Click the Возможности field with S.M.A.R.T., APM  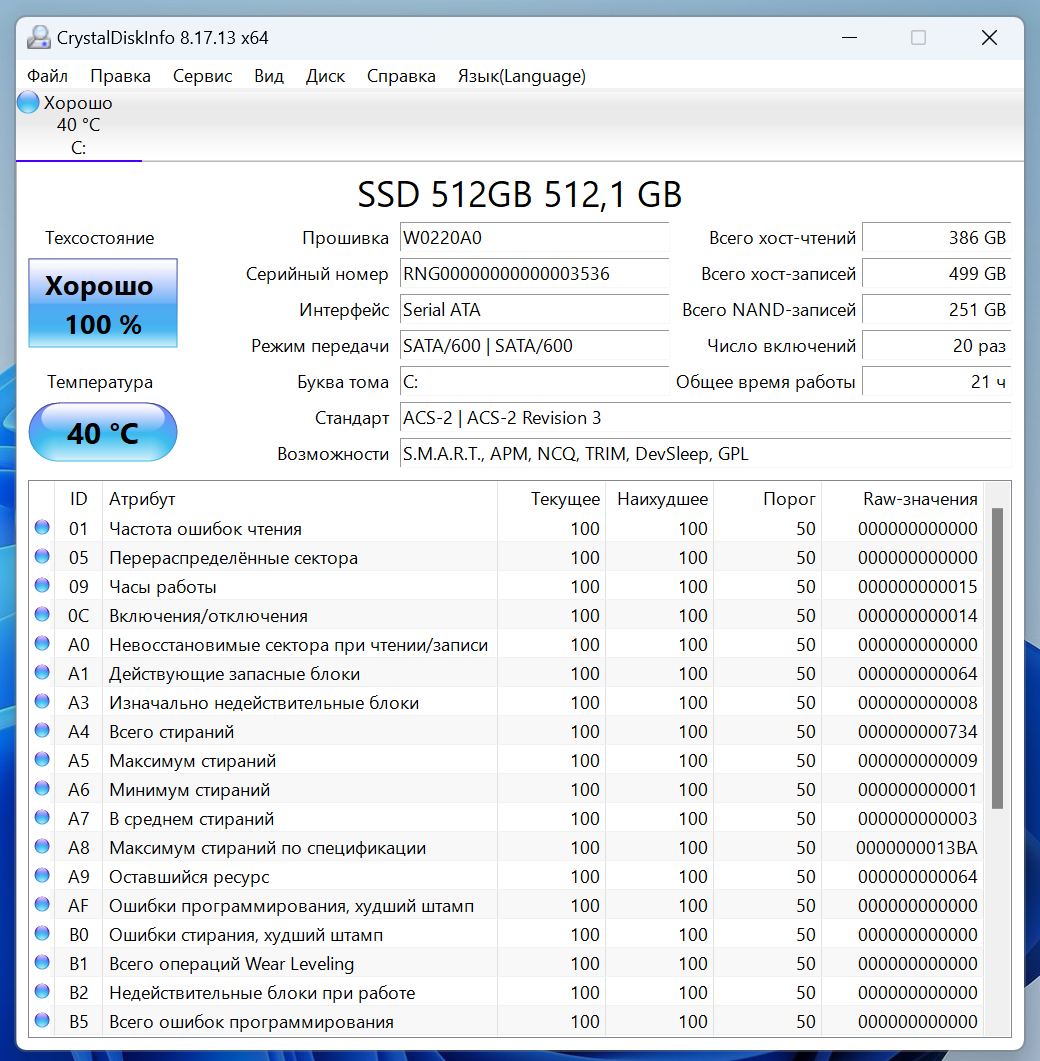pos(706,454)
